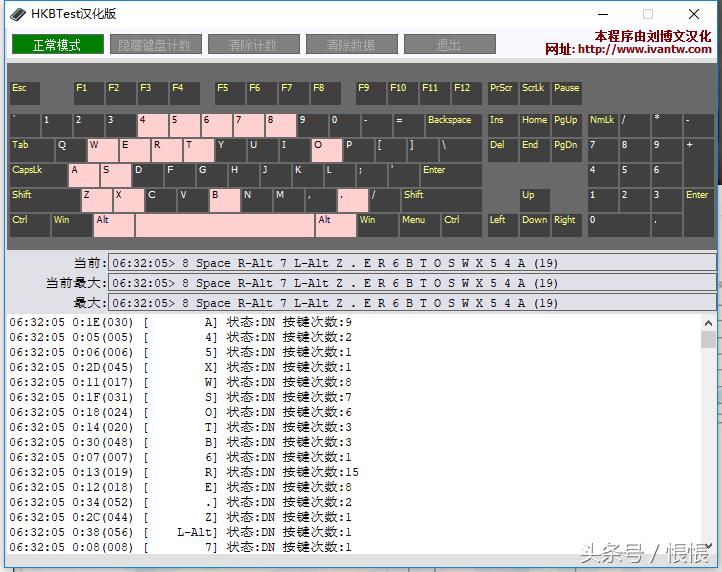
Task: Select the F1 key tile
Action: [89, 93]
